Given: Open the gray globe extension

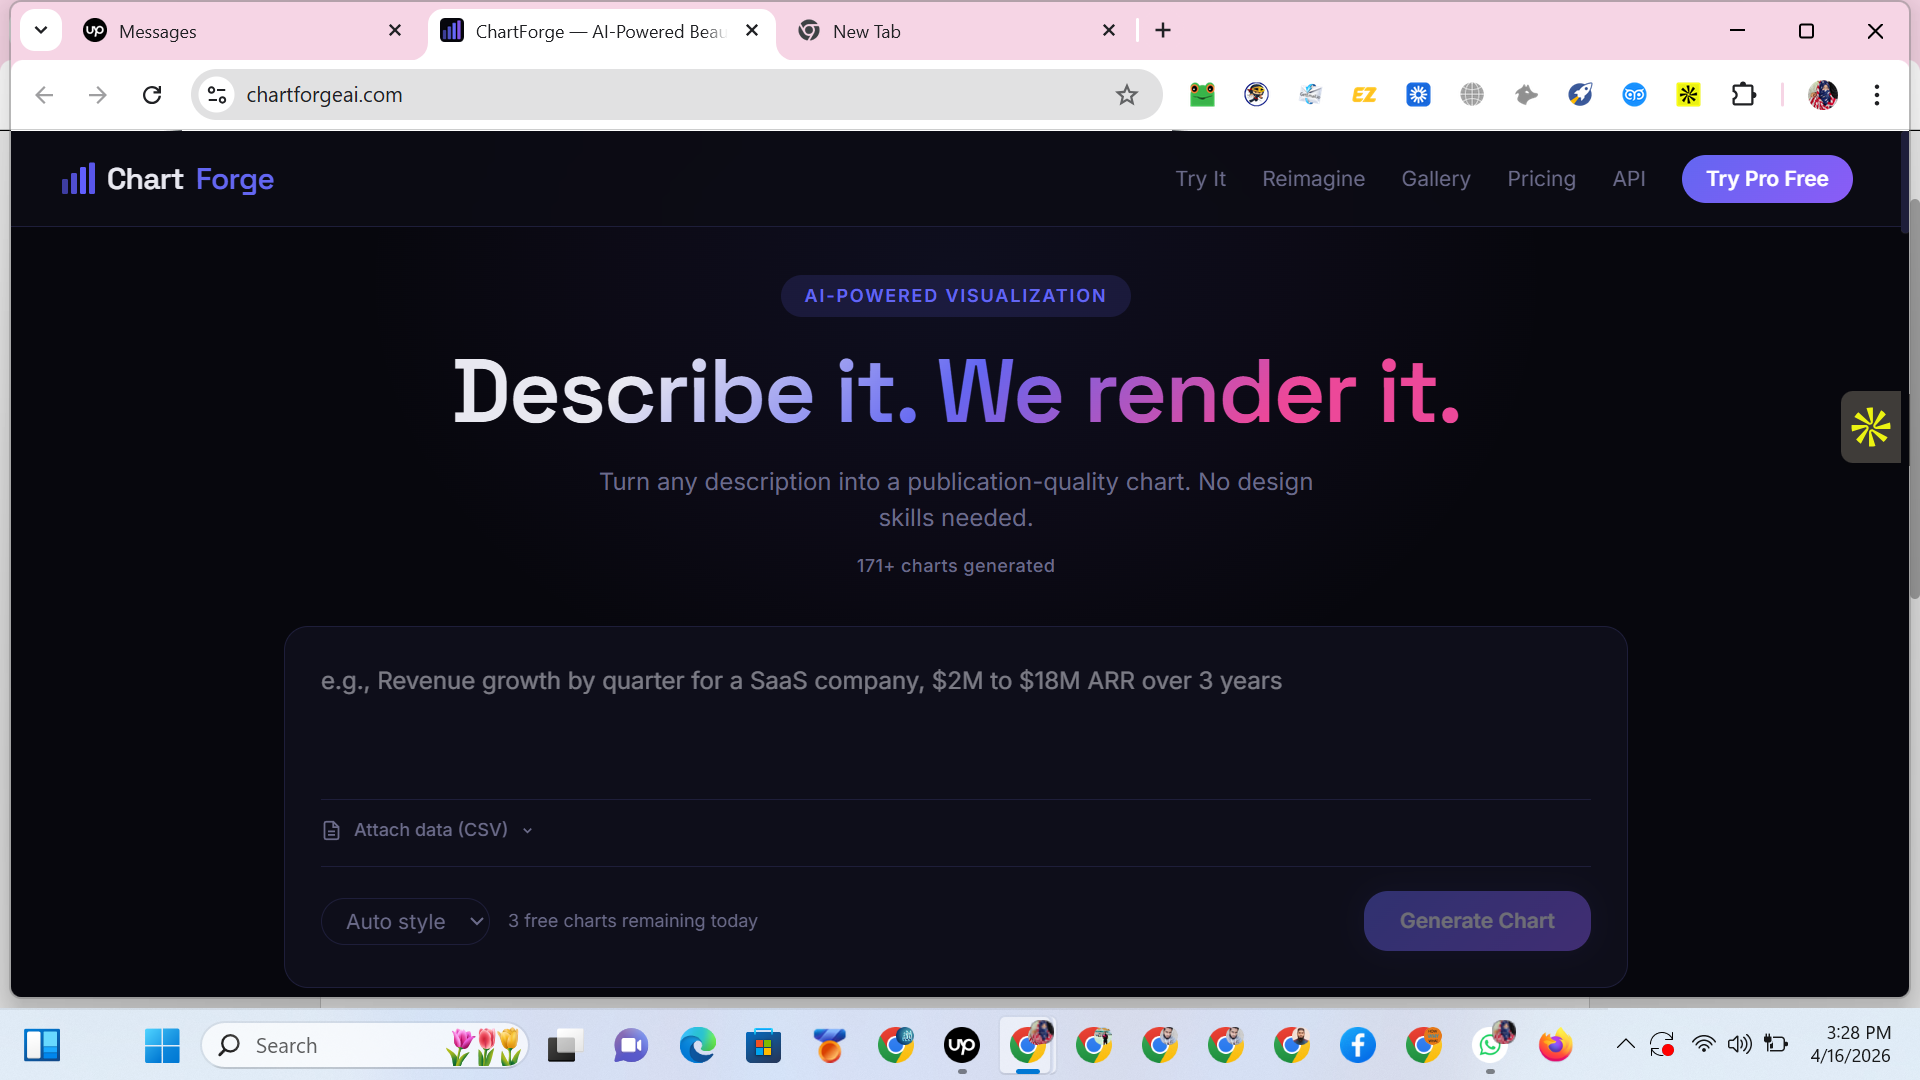Looking at the screenshot, I should [x=1472, y=95].
